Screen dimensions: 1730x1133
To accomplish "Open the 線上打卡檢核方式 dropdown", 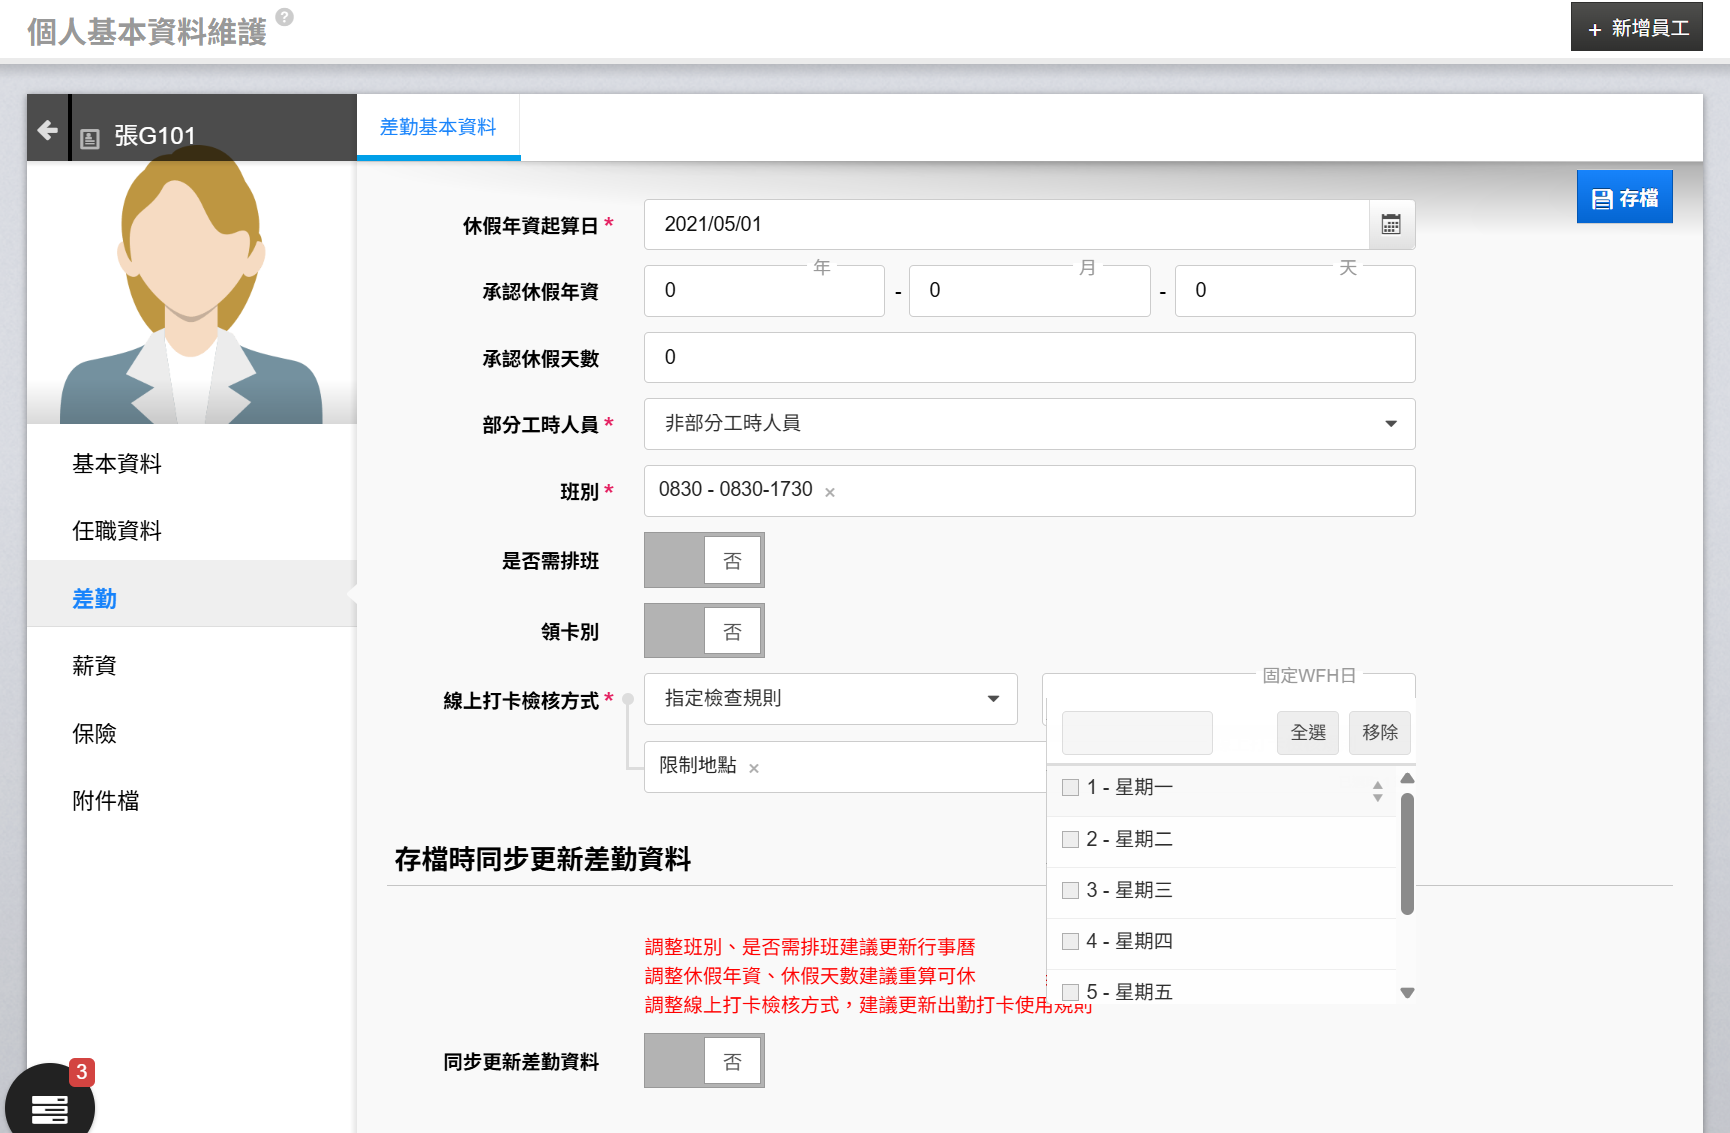I will (x=830, y=699).
